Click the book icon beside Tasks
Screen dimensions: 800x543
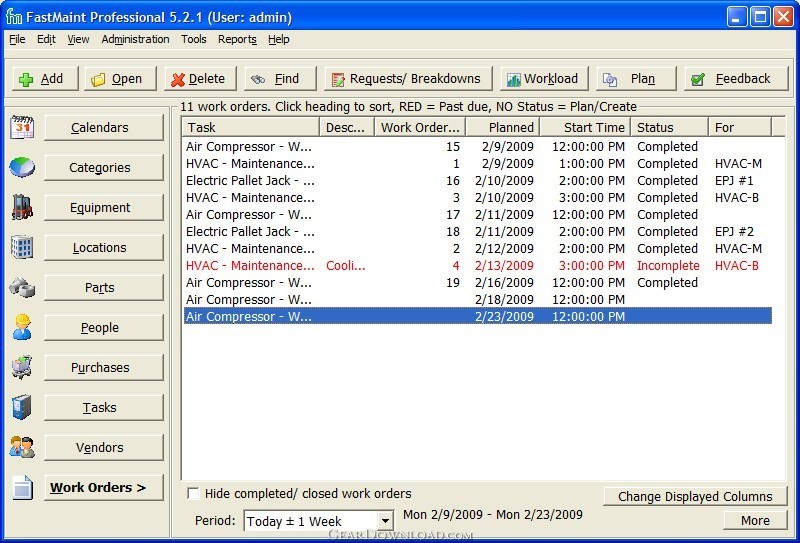point(22,407)
